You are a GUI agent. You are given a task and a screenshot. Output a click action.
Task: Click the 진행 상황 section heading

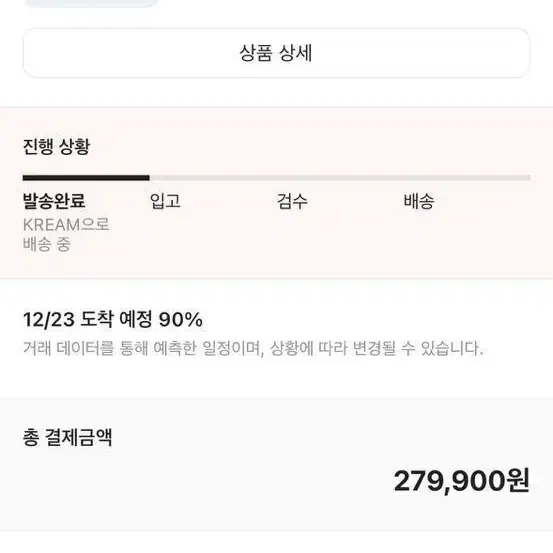tap(56, 146)
